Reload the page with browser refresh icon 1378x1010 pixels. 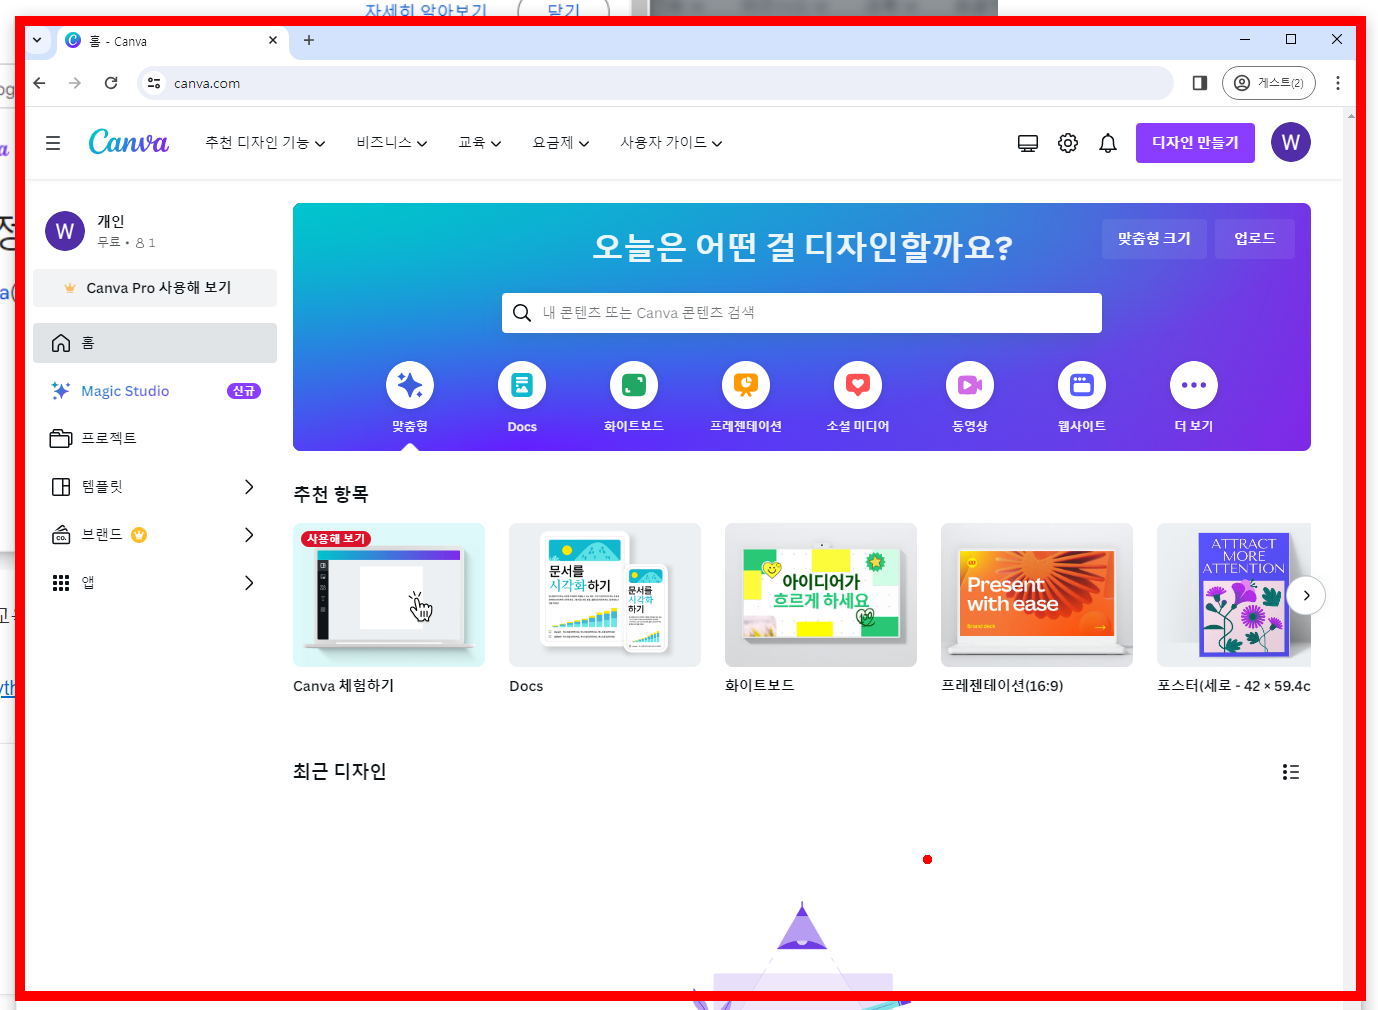111,83
